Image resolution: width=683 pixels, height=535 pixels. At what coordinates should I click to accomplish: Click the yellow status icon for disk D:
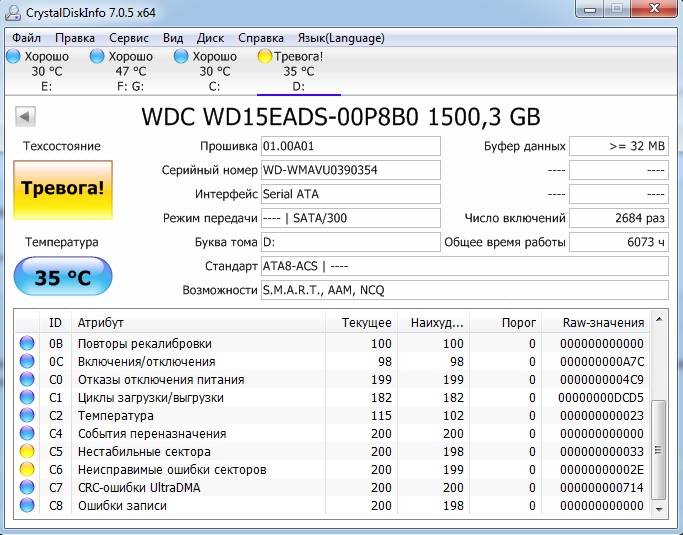264,56
